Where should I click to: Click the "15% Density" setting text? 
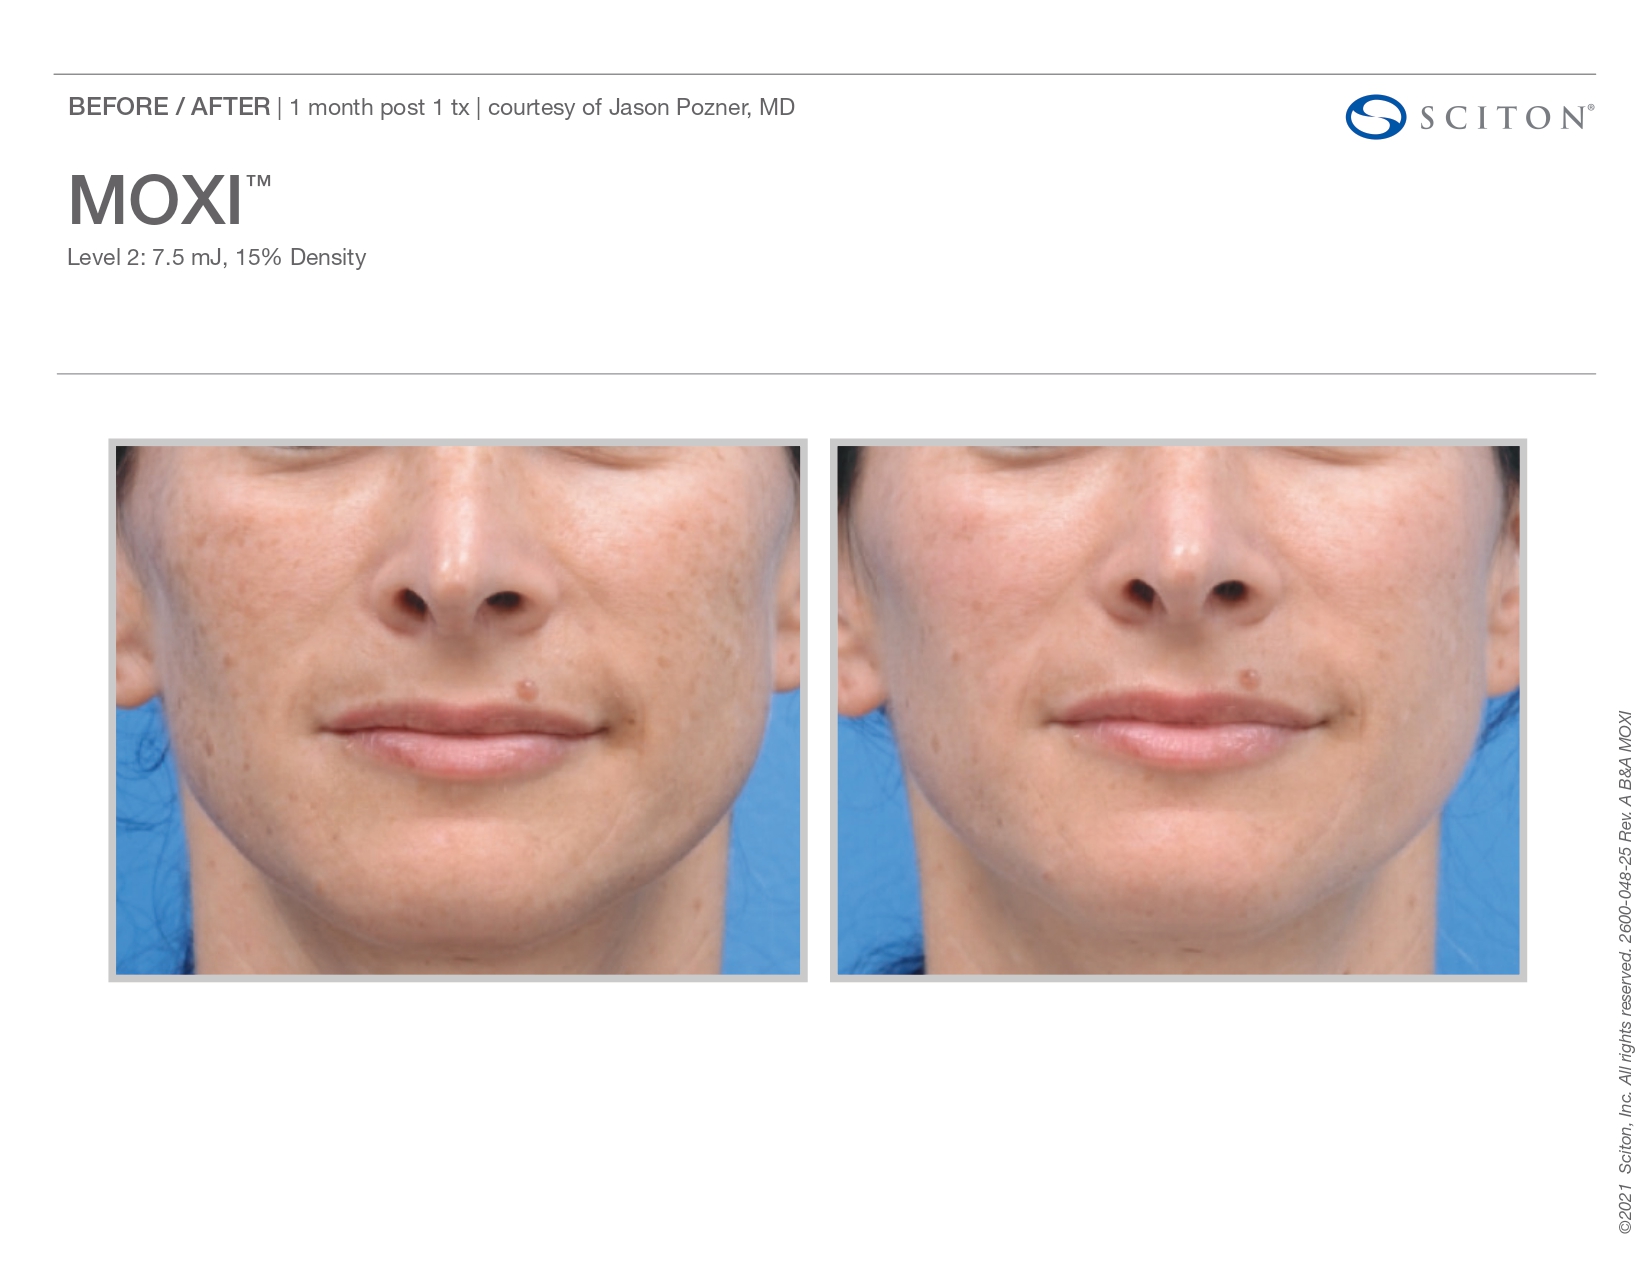click(301, 258)
